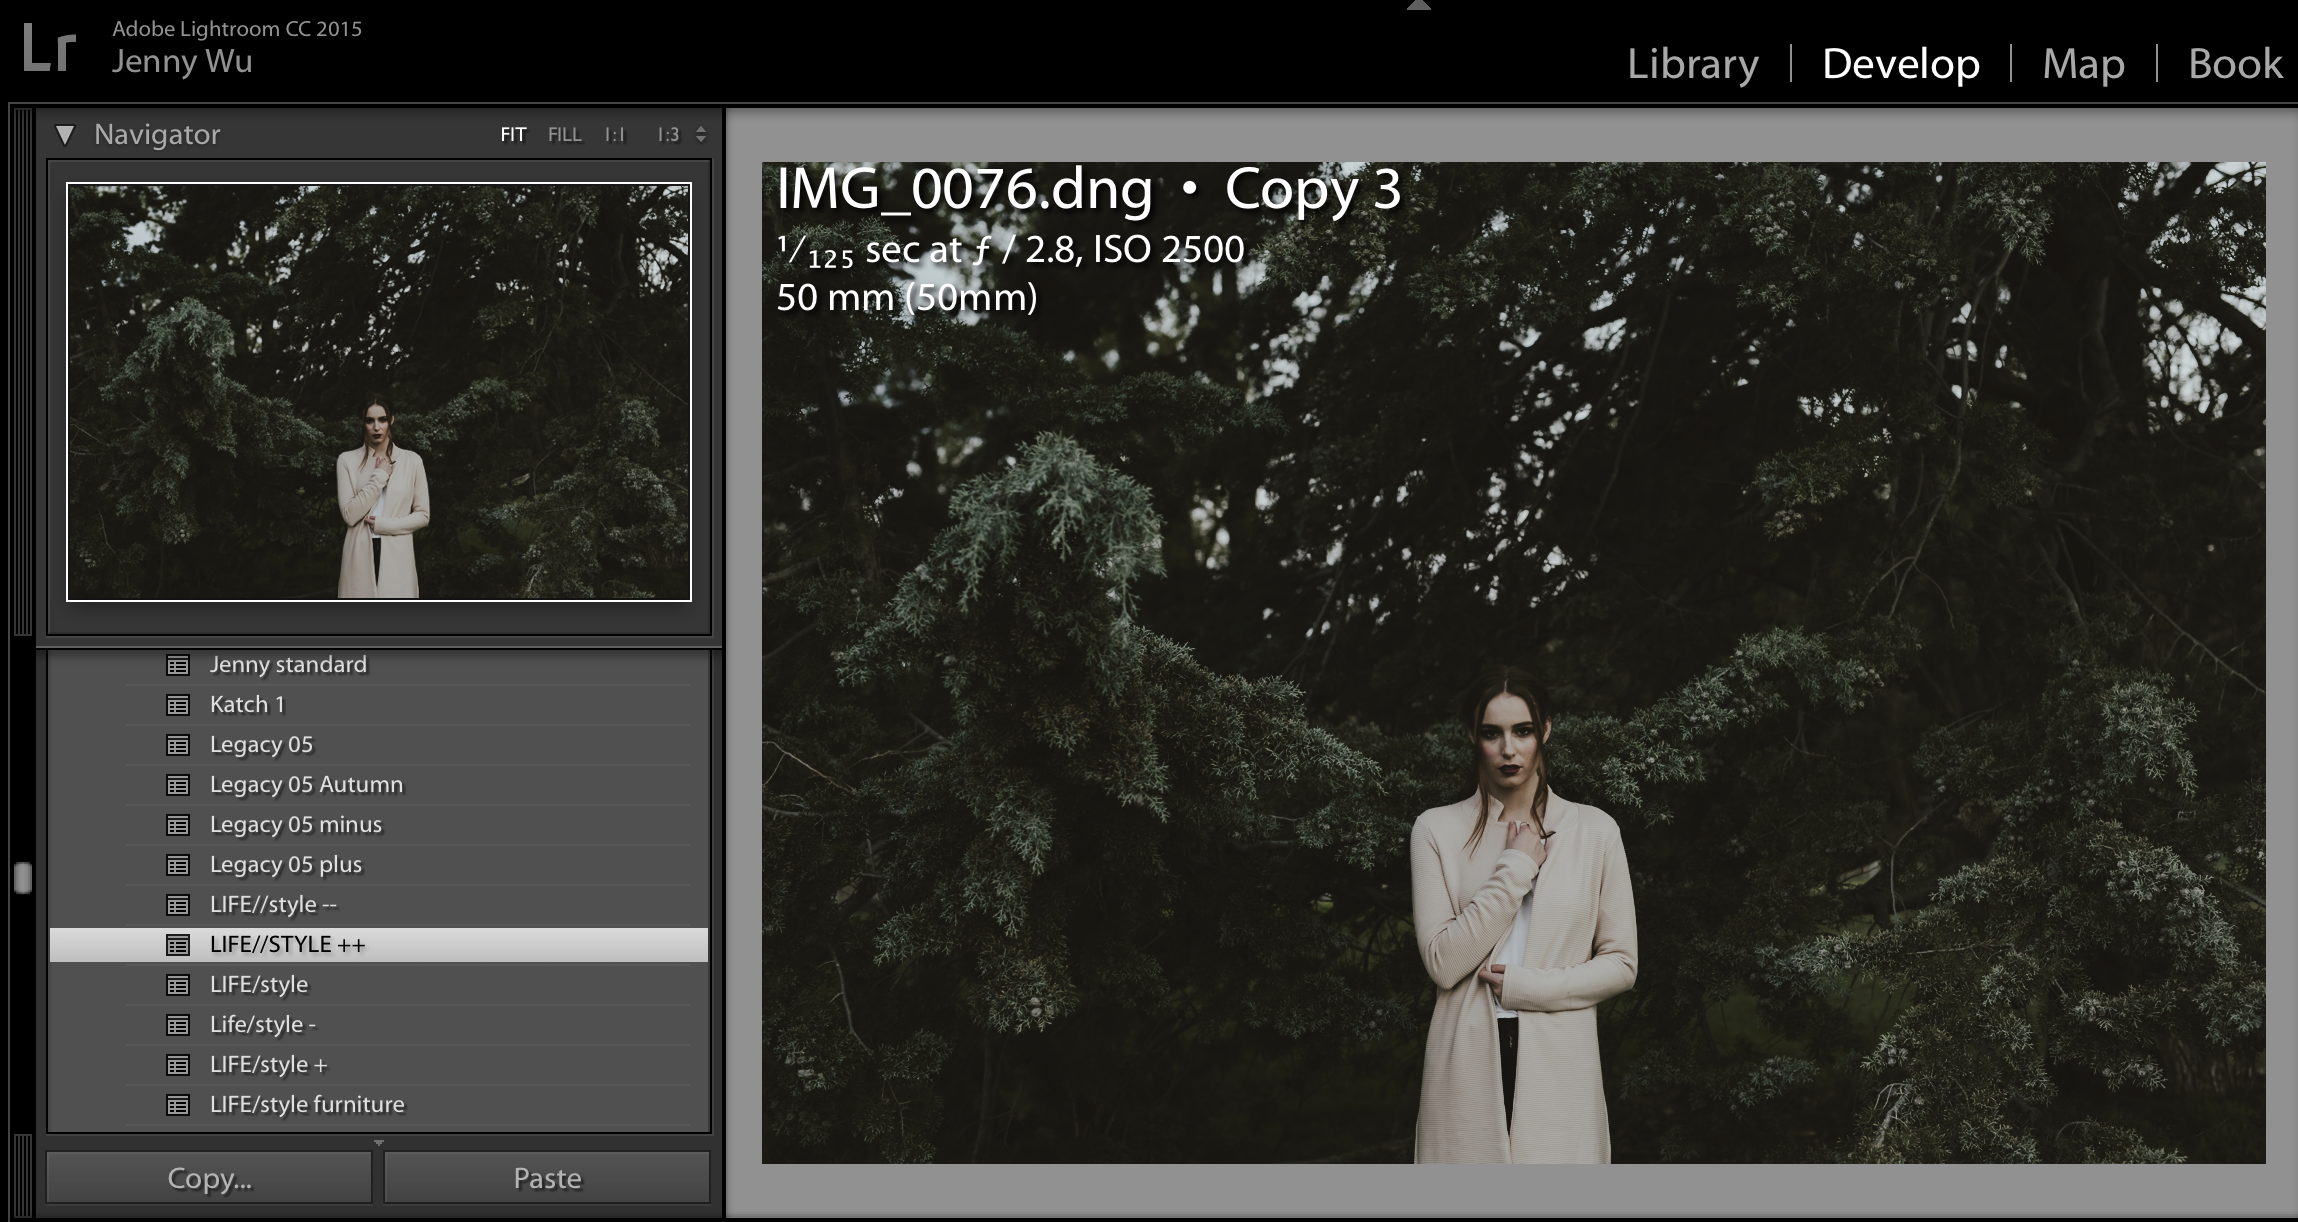This screenshot has height=1222, width=2298.
Task: Click the Navigator preview thumbnail
Action: tap(379, 391)
